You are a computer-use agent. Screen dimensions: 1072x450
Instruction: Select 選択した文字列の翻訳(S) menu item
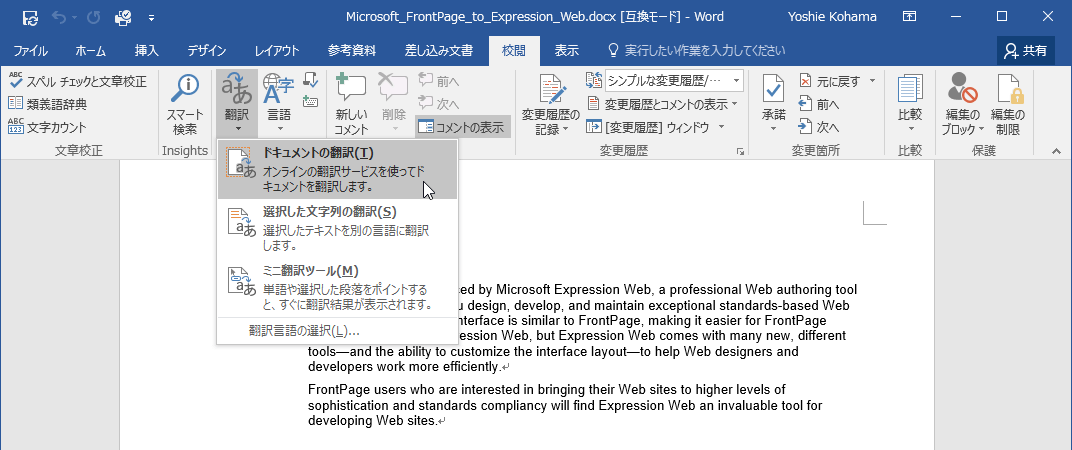pyautogui.click(x=337, y=228)
